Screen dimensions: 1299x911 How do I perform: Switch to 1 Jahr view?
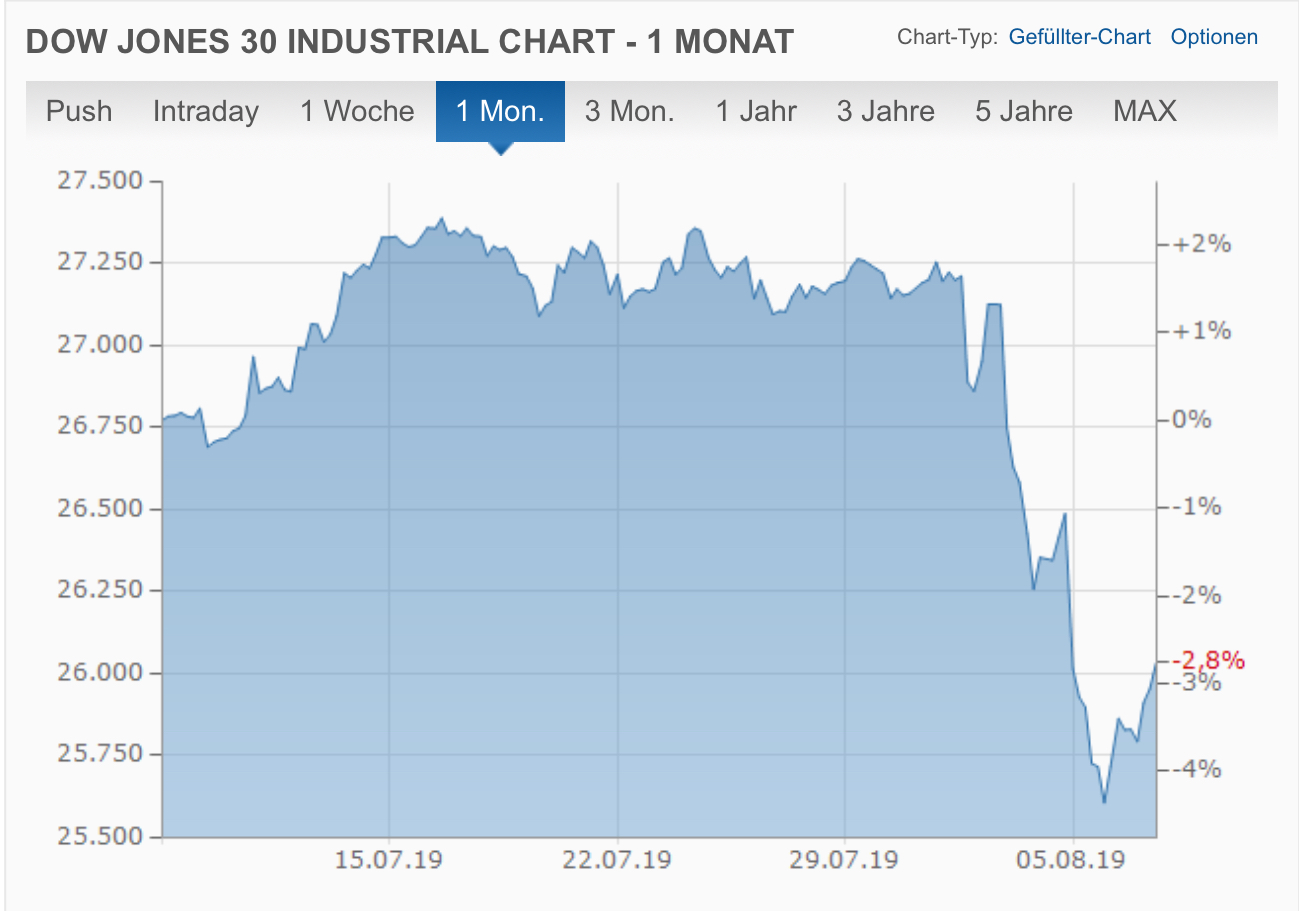click(x=756, y=111)
